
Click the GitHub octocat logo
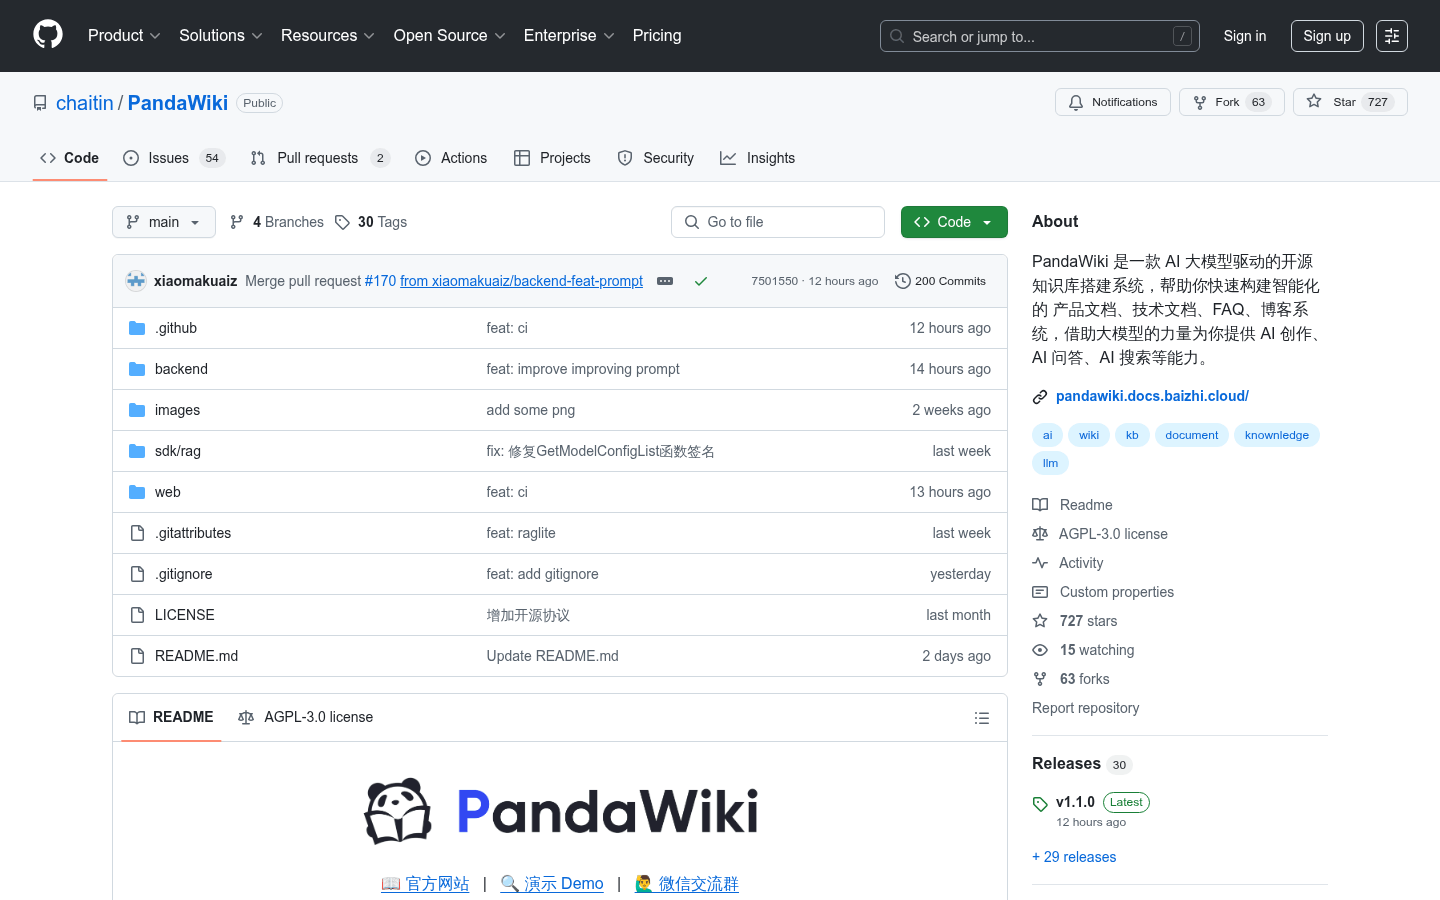point(47,33)
